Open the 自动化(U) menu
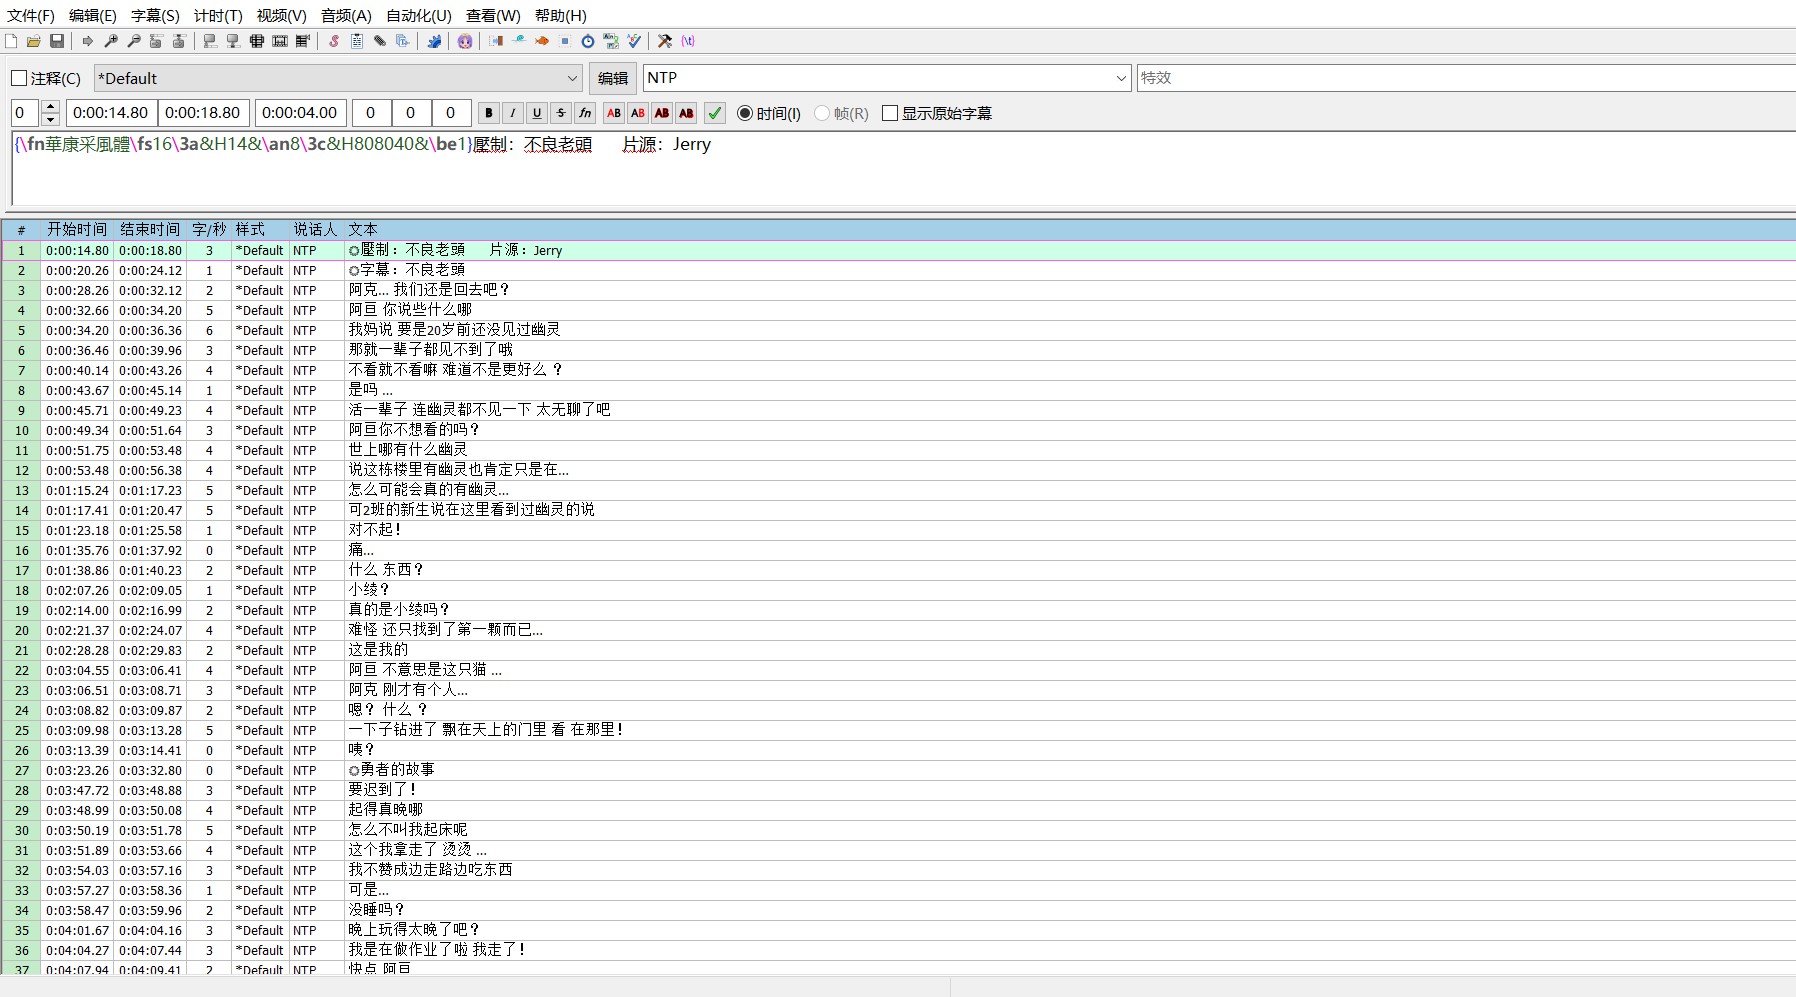 419,15
